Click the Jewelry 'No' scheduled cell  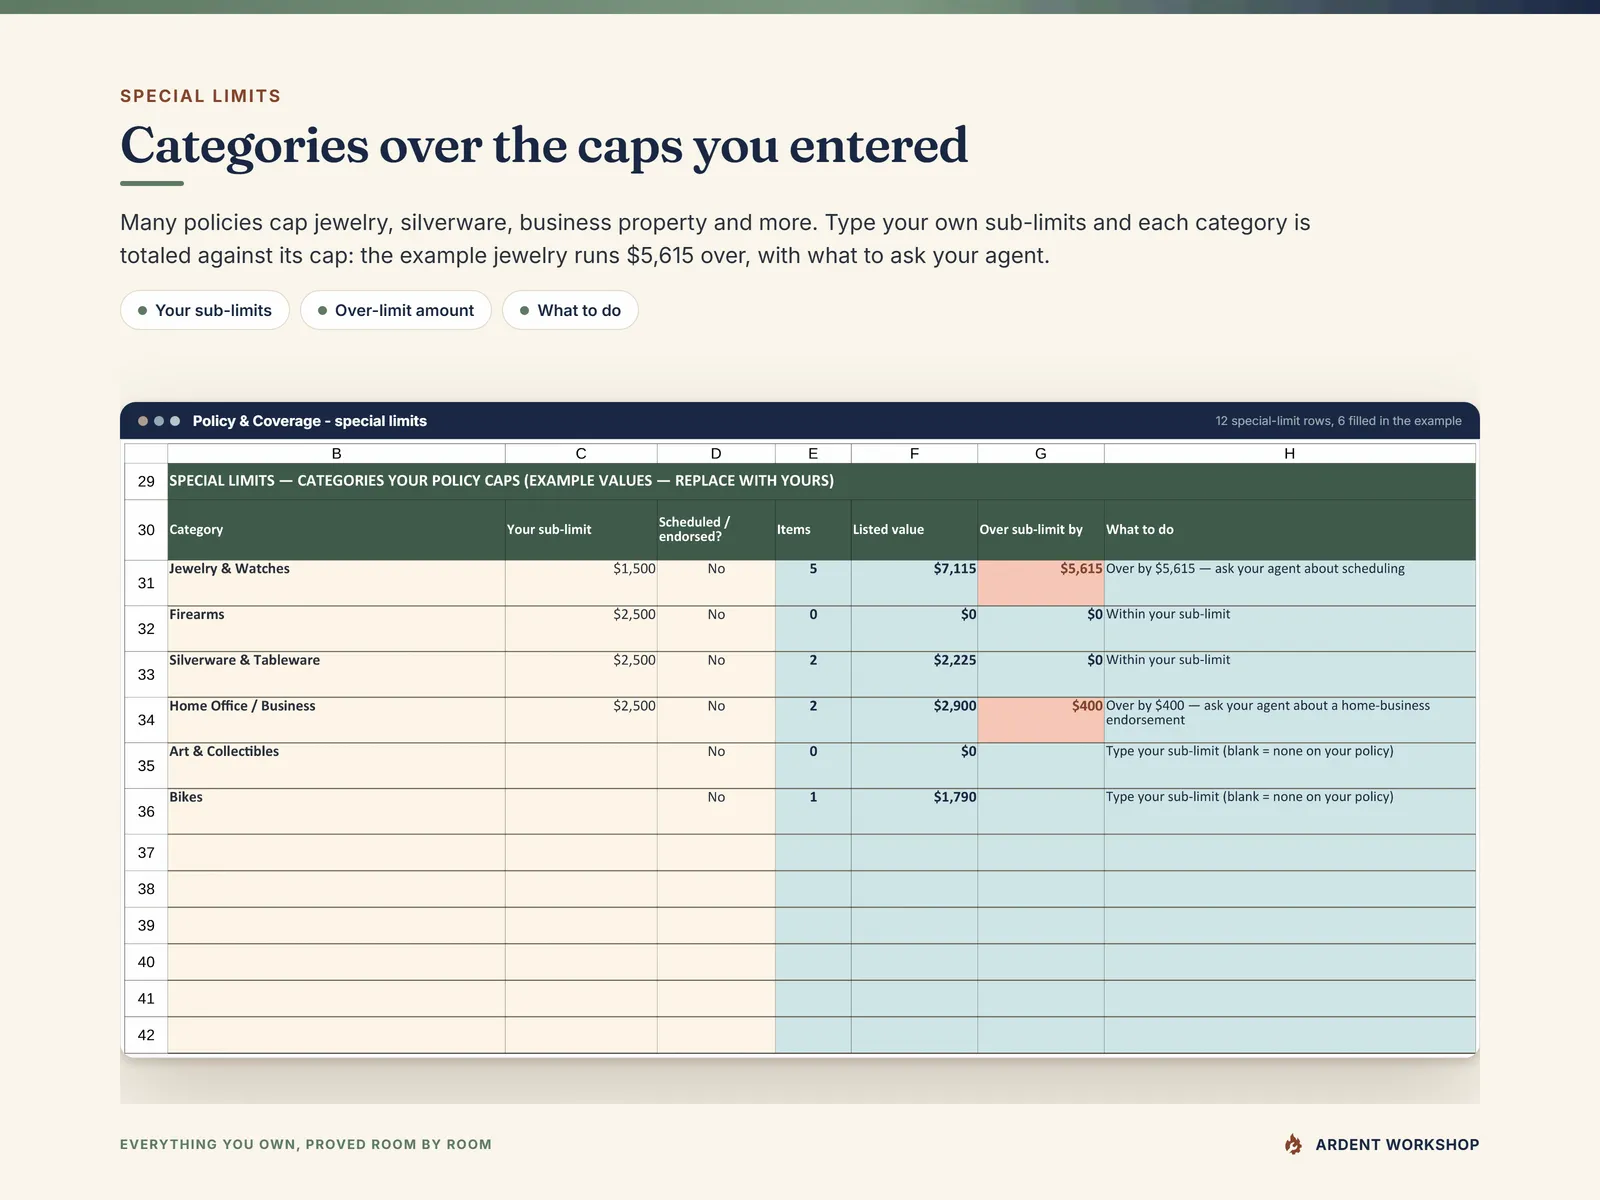(x=716, y=583)
